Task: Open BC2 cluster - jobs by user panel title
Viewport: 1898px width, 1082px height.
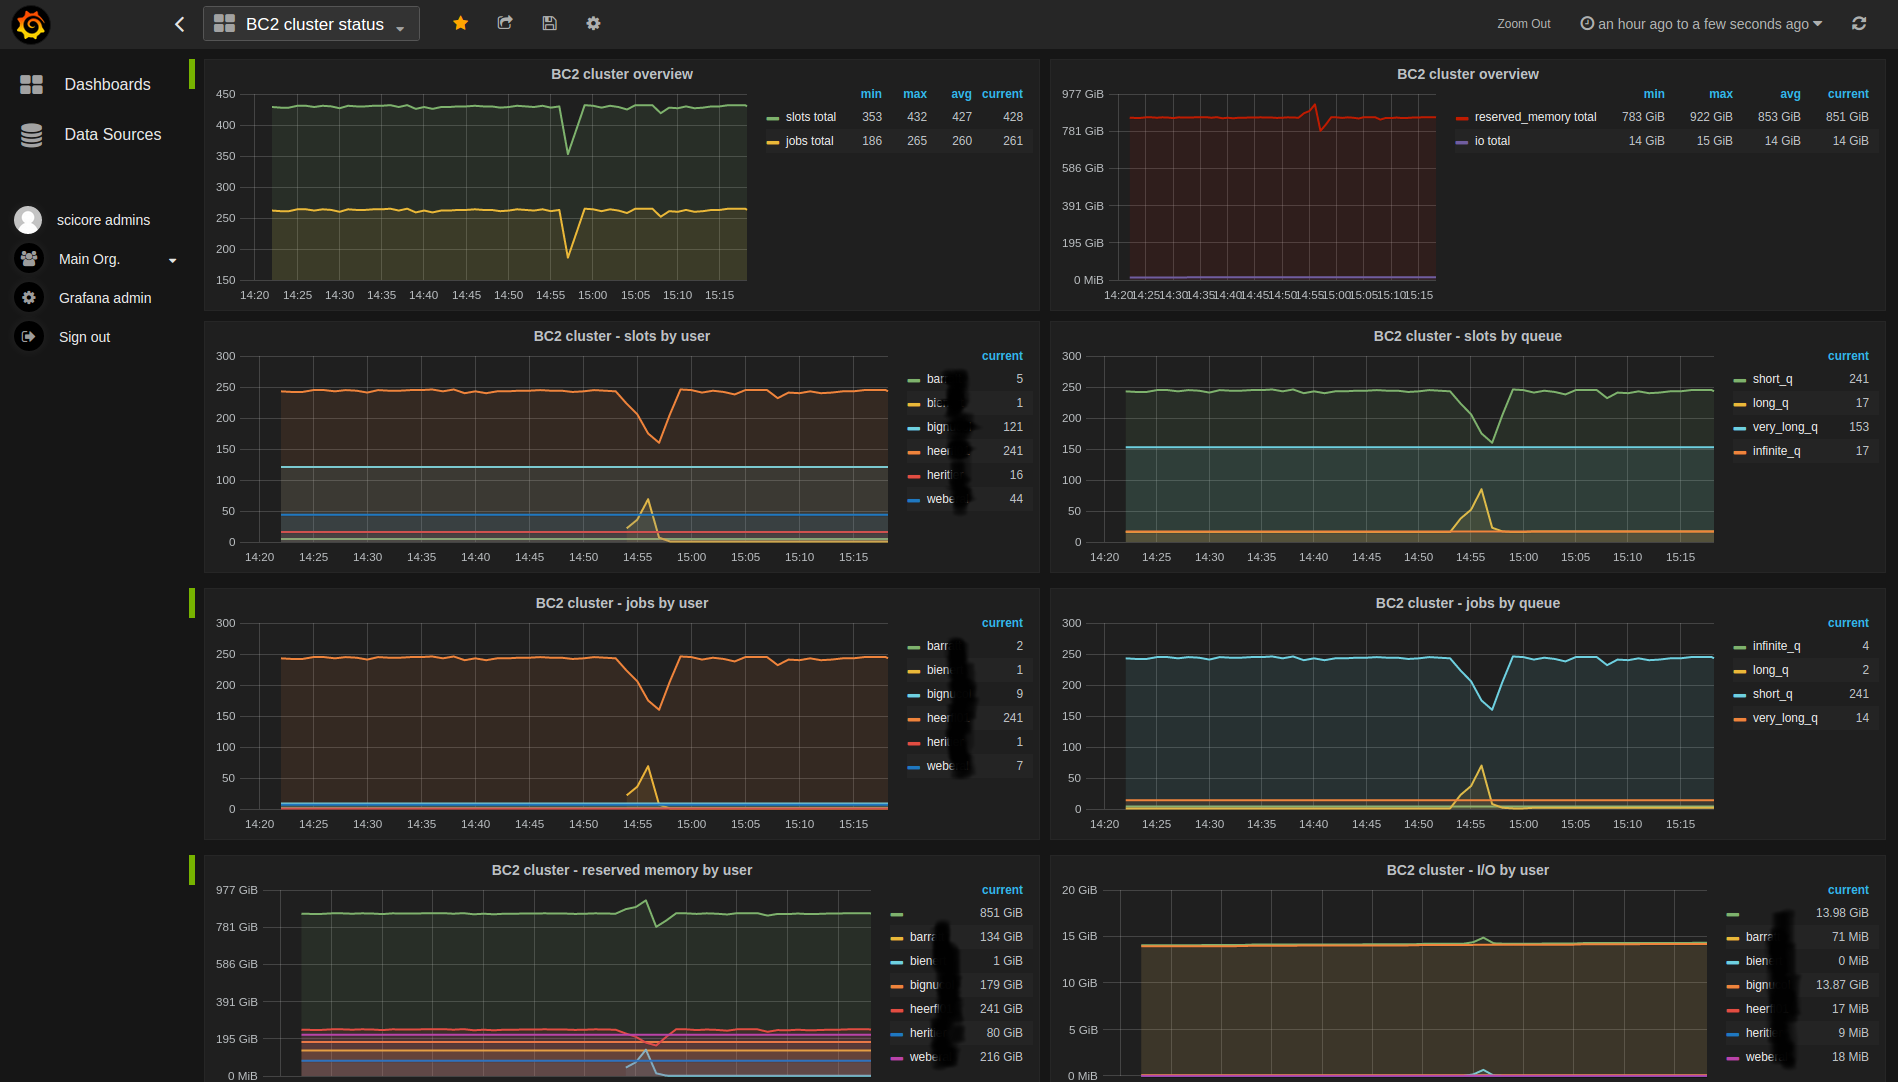Action: (622, 603)
